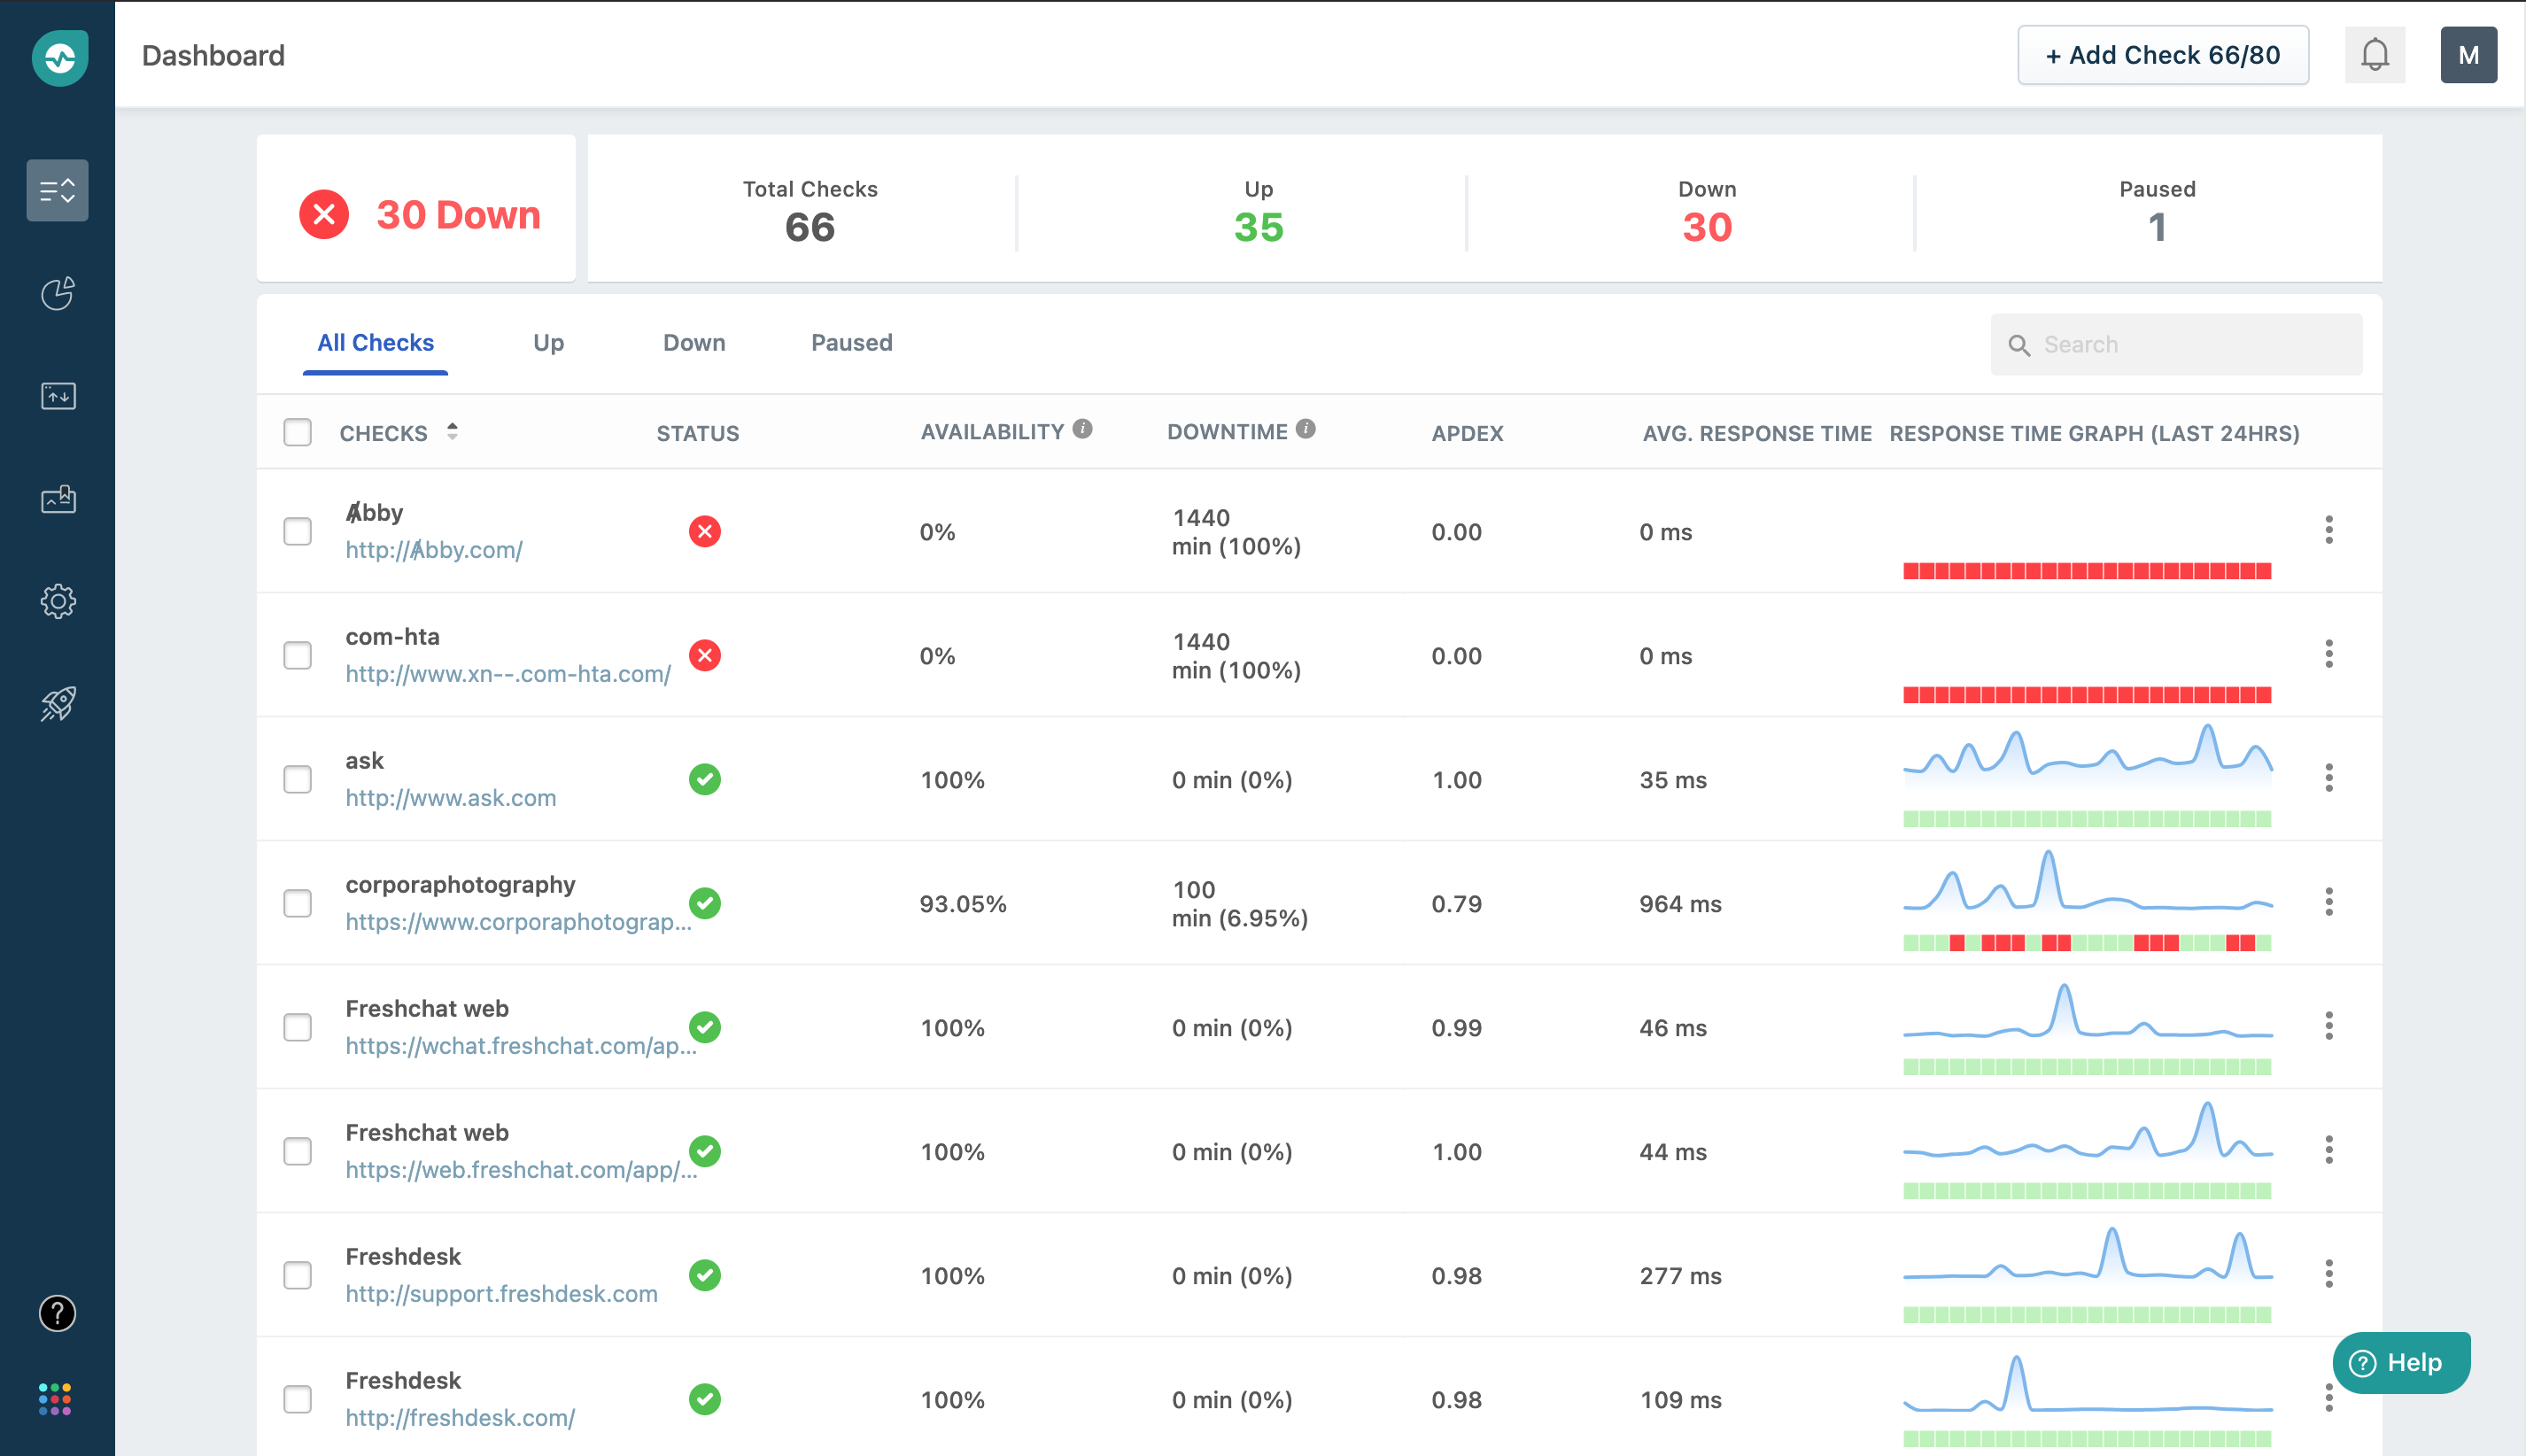This screenshot has width=2526, height=1456.
Task: Open the notification bell icon
Action: pyautogui.click(x=2375, y=55)
